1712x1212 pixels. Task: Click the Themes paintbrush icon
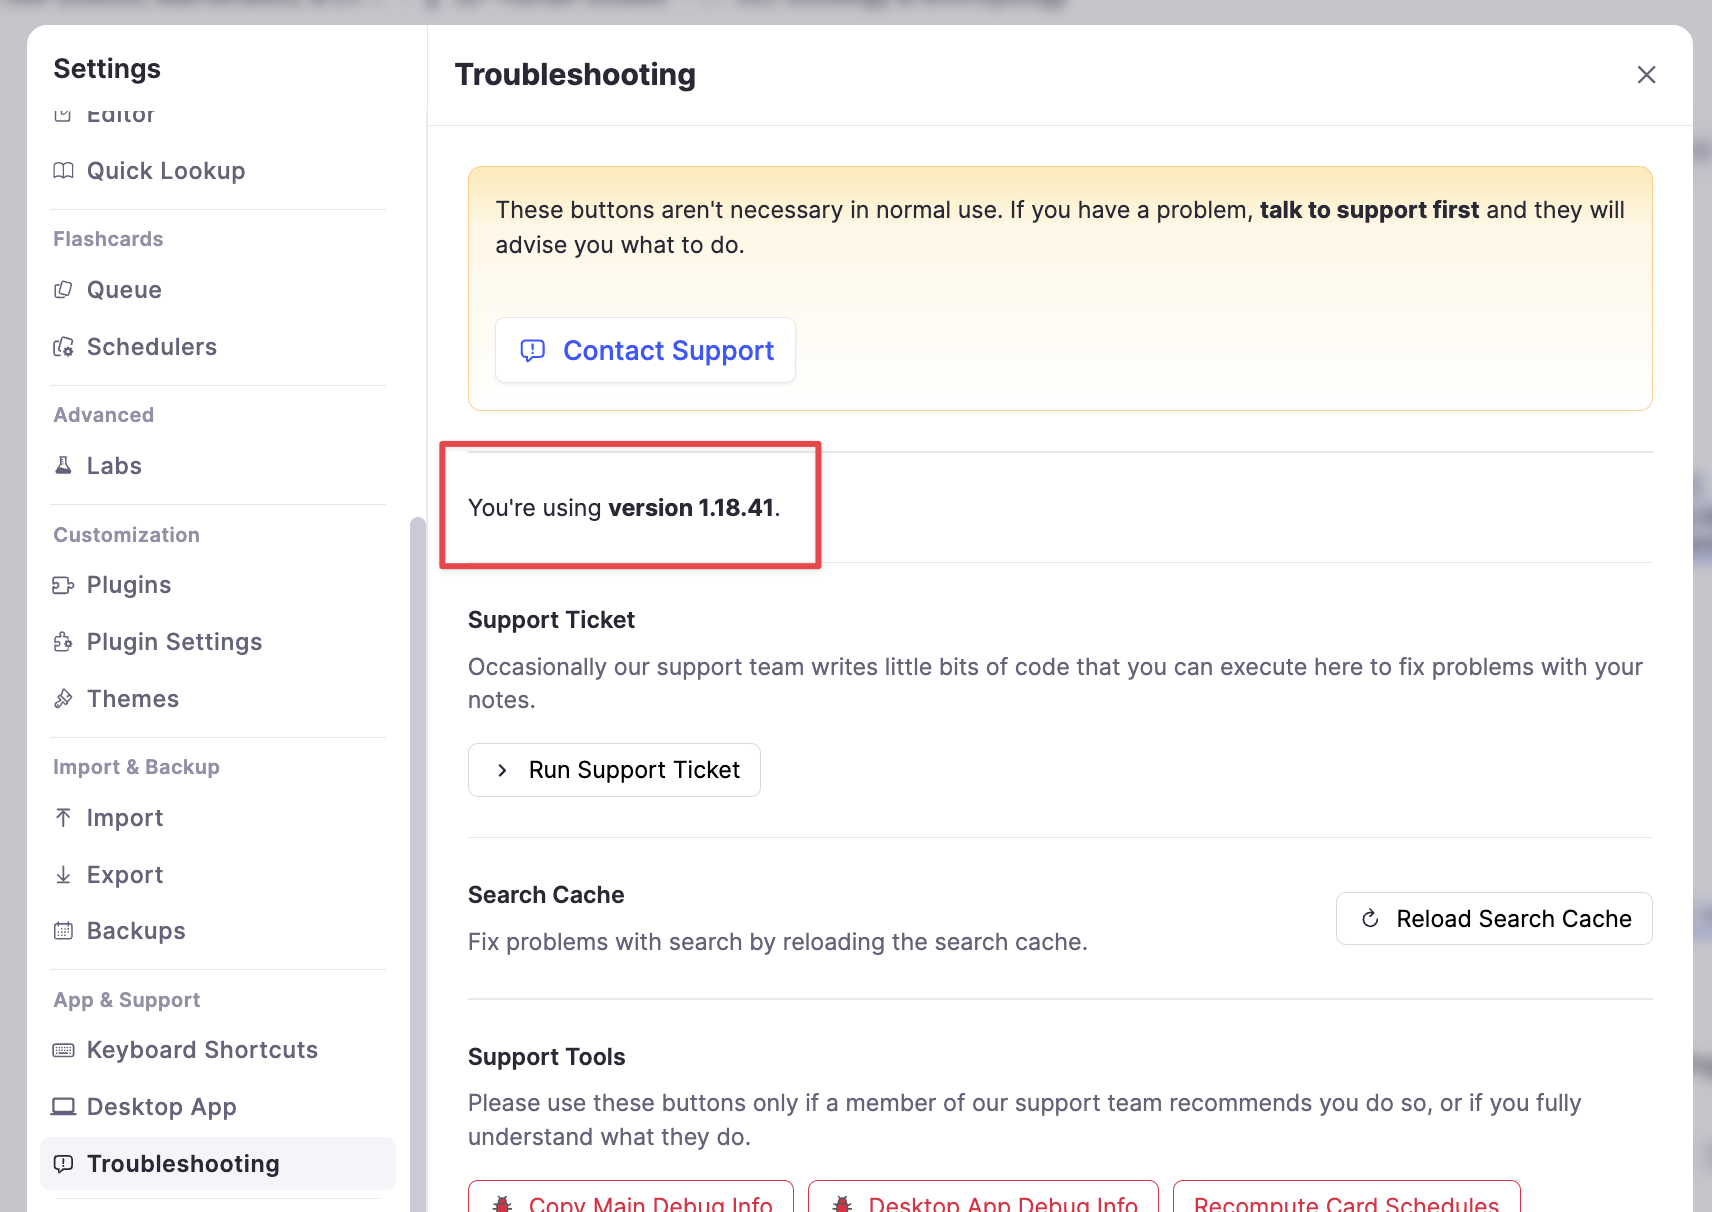tap(63, 699)
